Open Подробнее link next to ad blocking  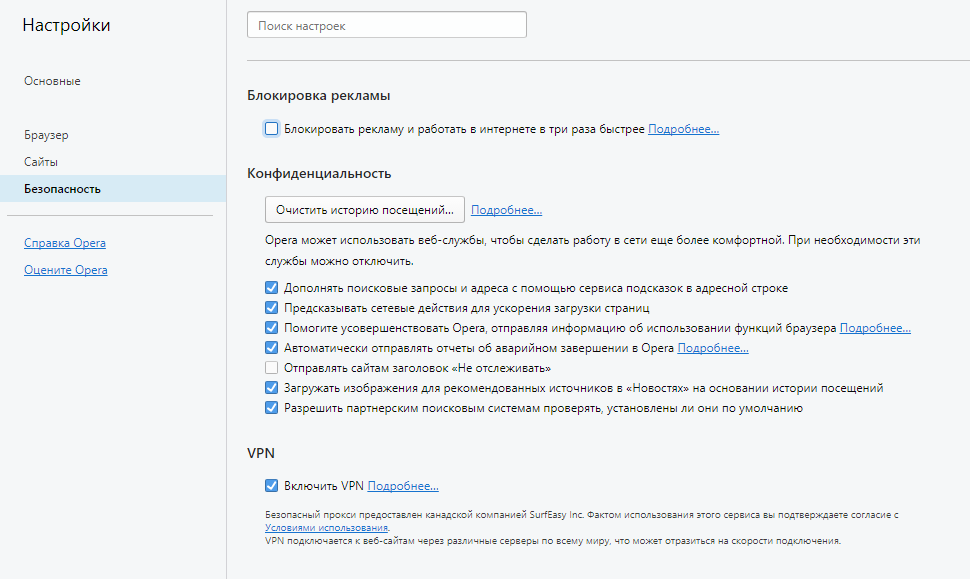click(x=684, y=129)
